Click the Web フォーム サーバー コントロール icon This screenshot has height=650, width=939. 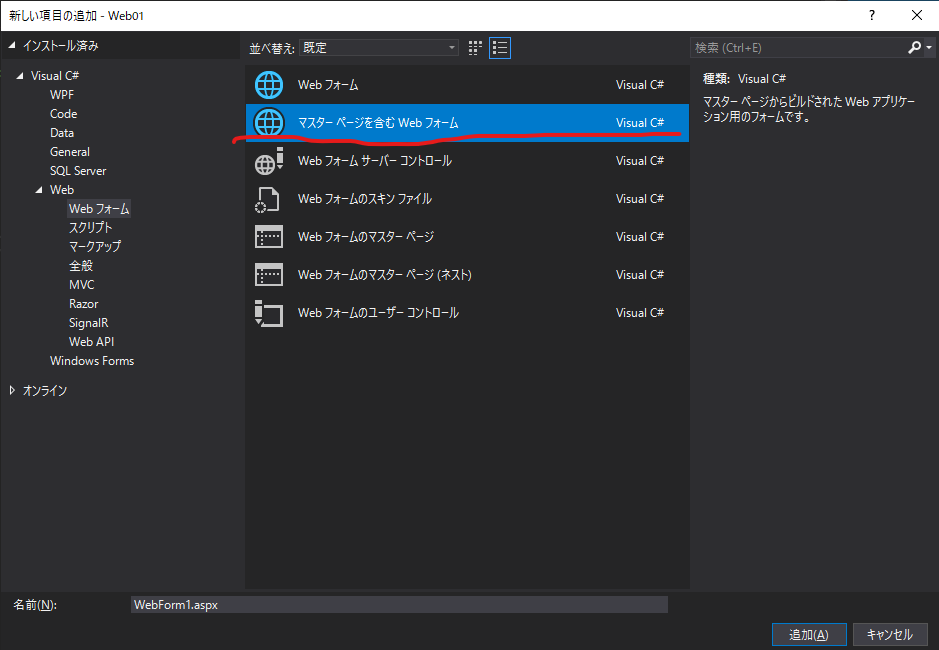pos(269,161)
